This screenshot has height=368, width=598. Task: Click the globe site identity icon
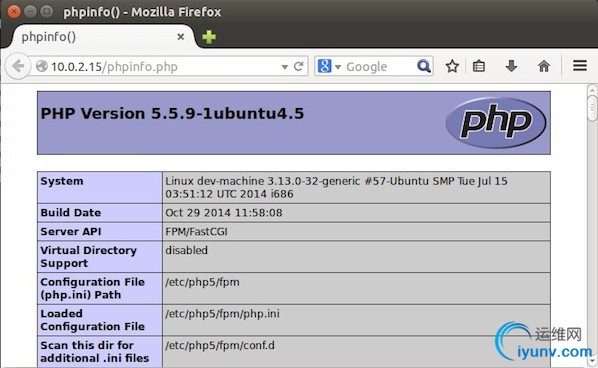point(42,66)
